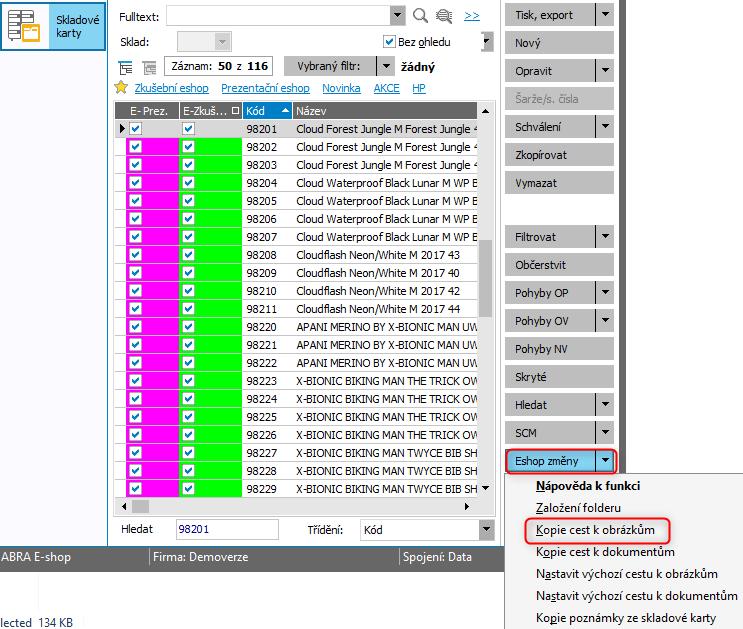The image size is (743, 629).
Task: Toggle E-Prez. checkbox for row 98201
Action: coord(136,128)
